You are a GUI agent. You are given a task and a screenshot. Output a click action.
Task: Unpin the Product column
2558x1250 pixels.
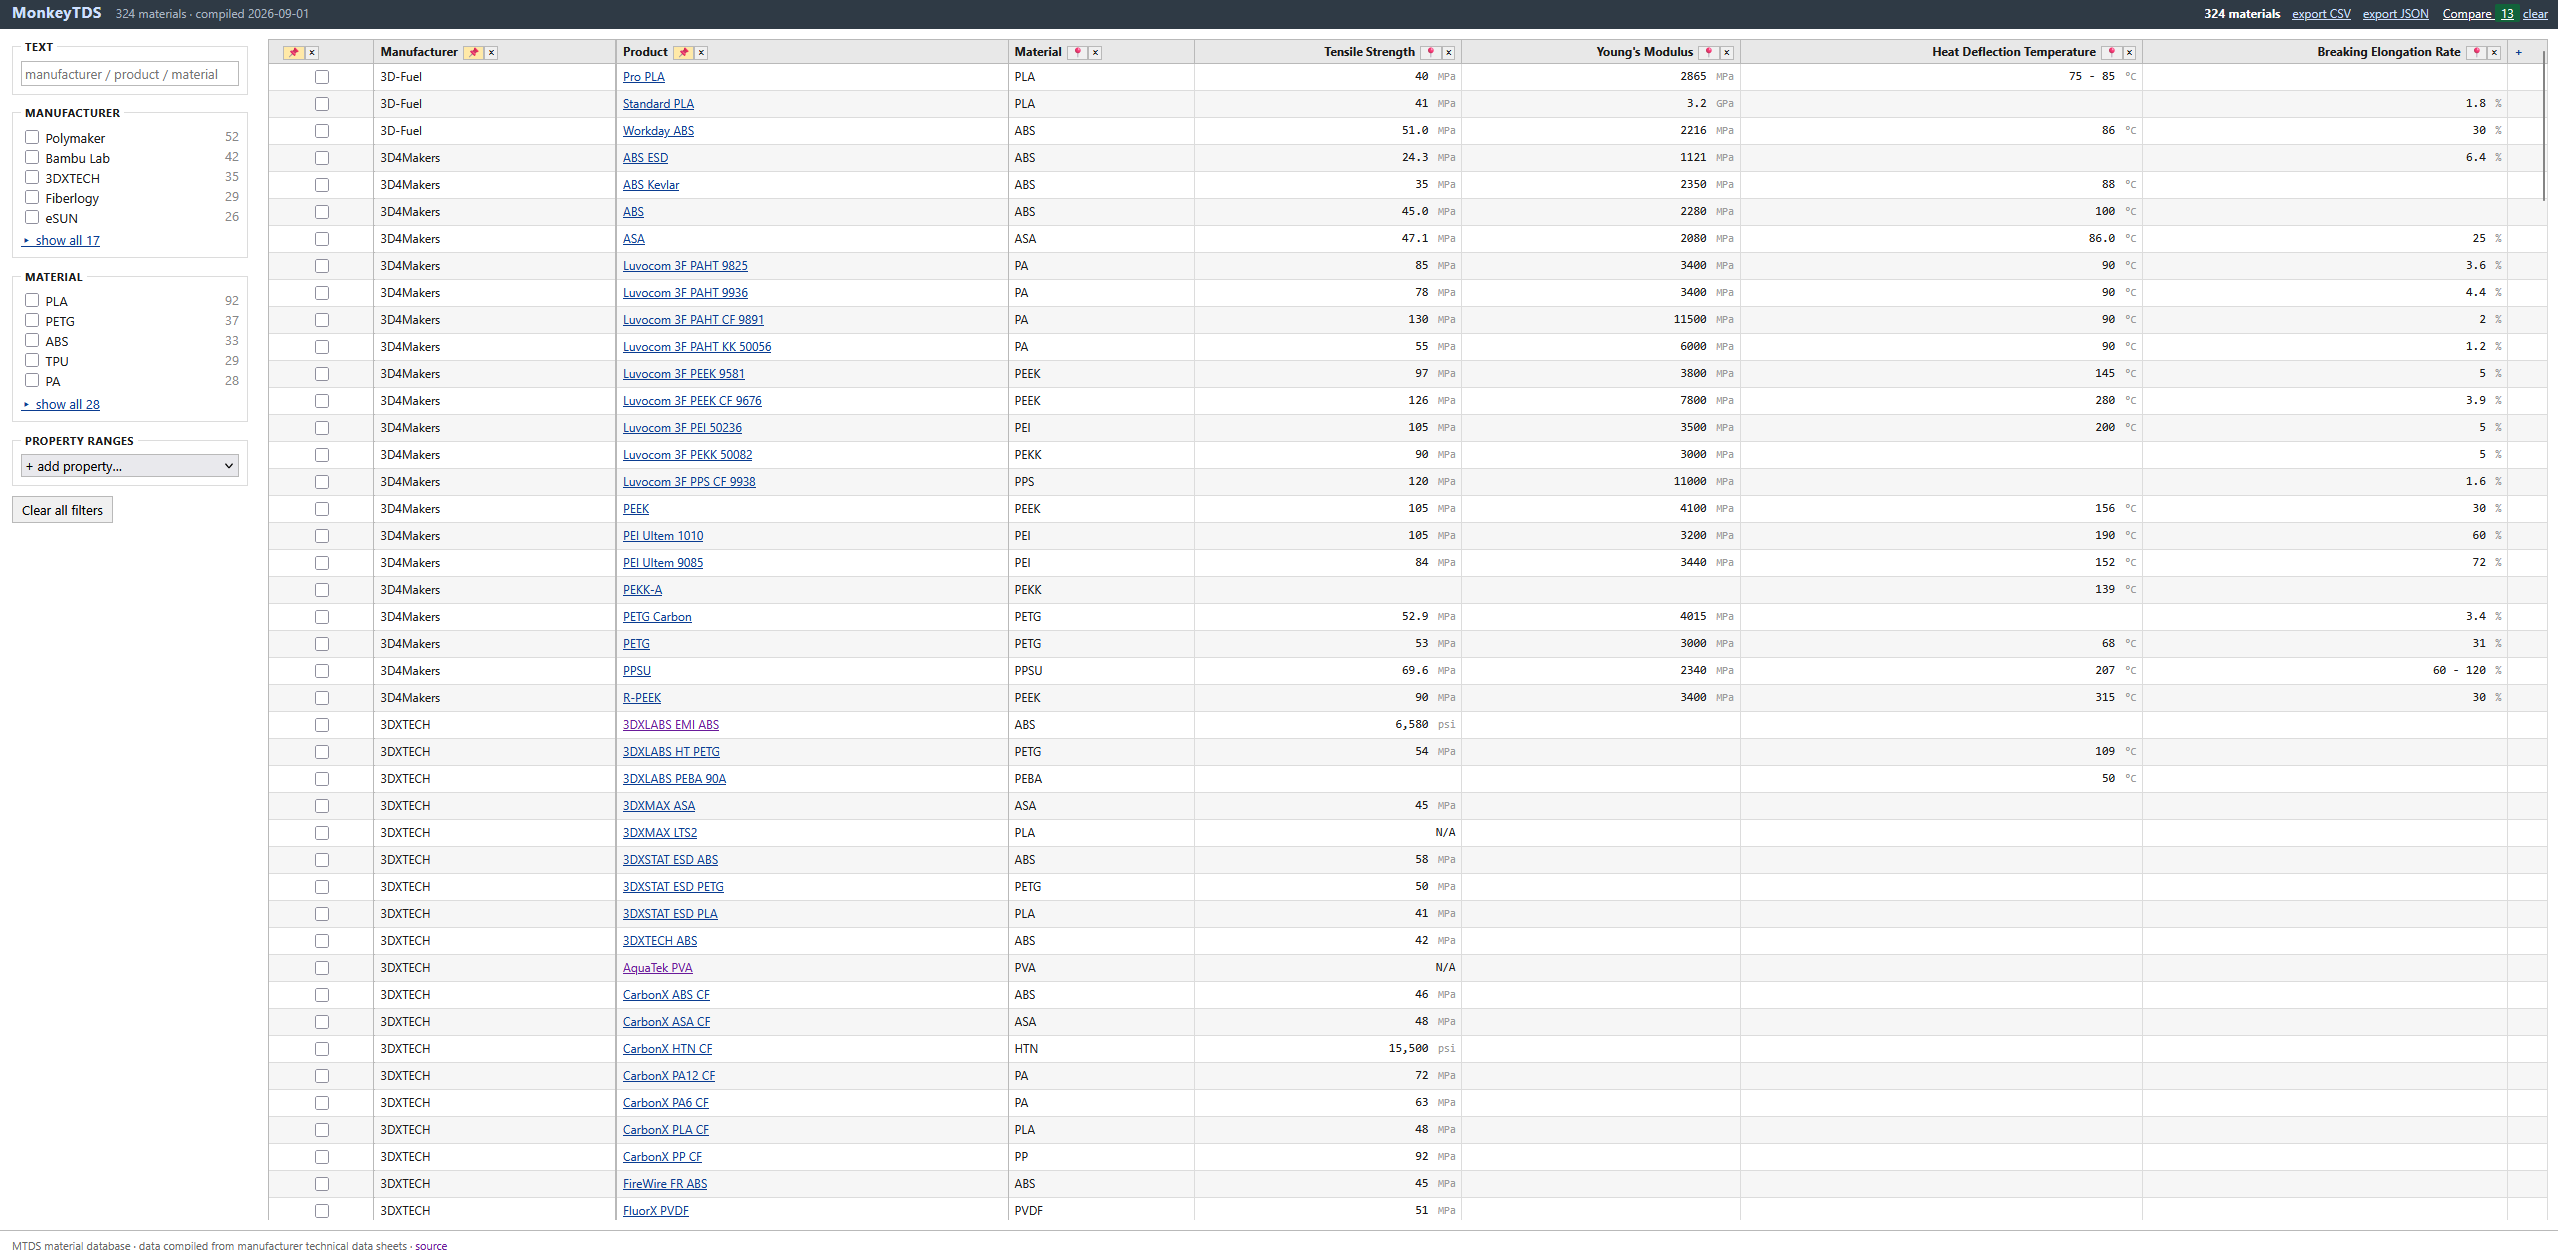click(x=683, y=52)
